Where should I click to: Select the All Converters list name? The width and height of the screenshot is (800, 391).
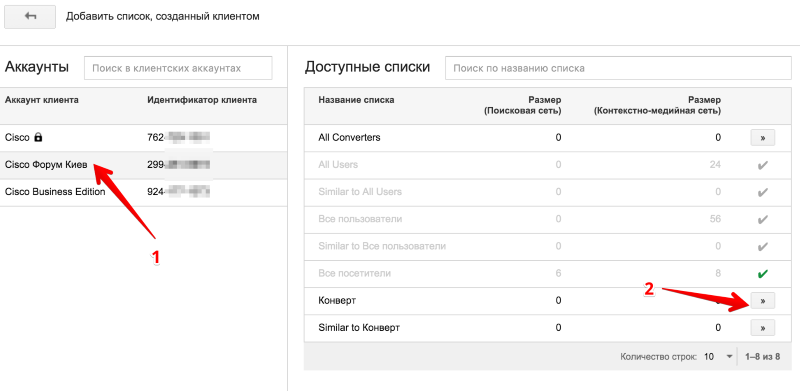(x=349, y=137)
